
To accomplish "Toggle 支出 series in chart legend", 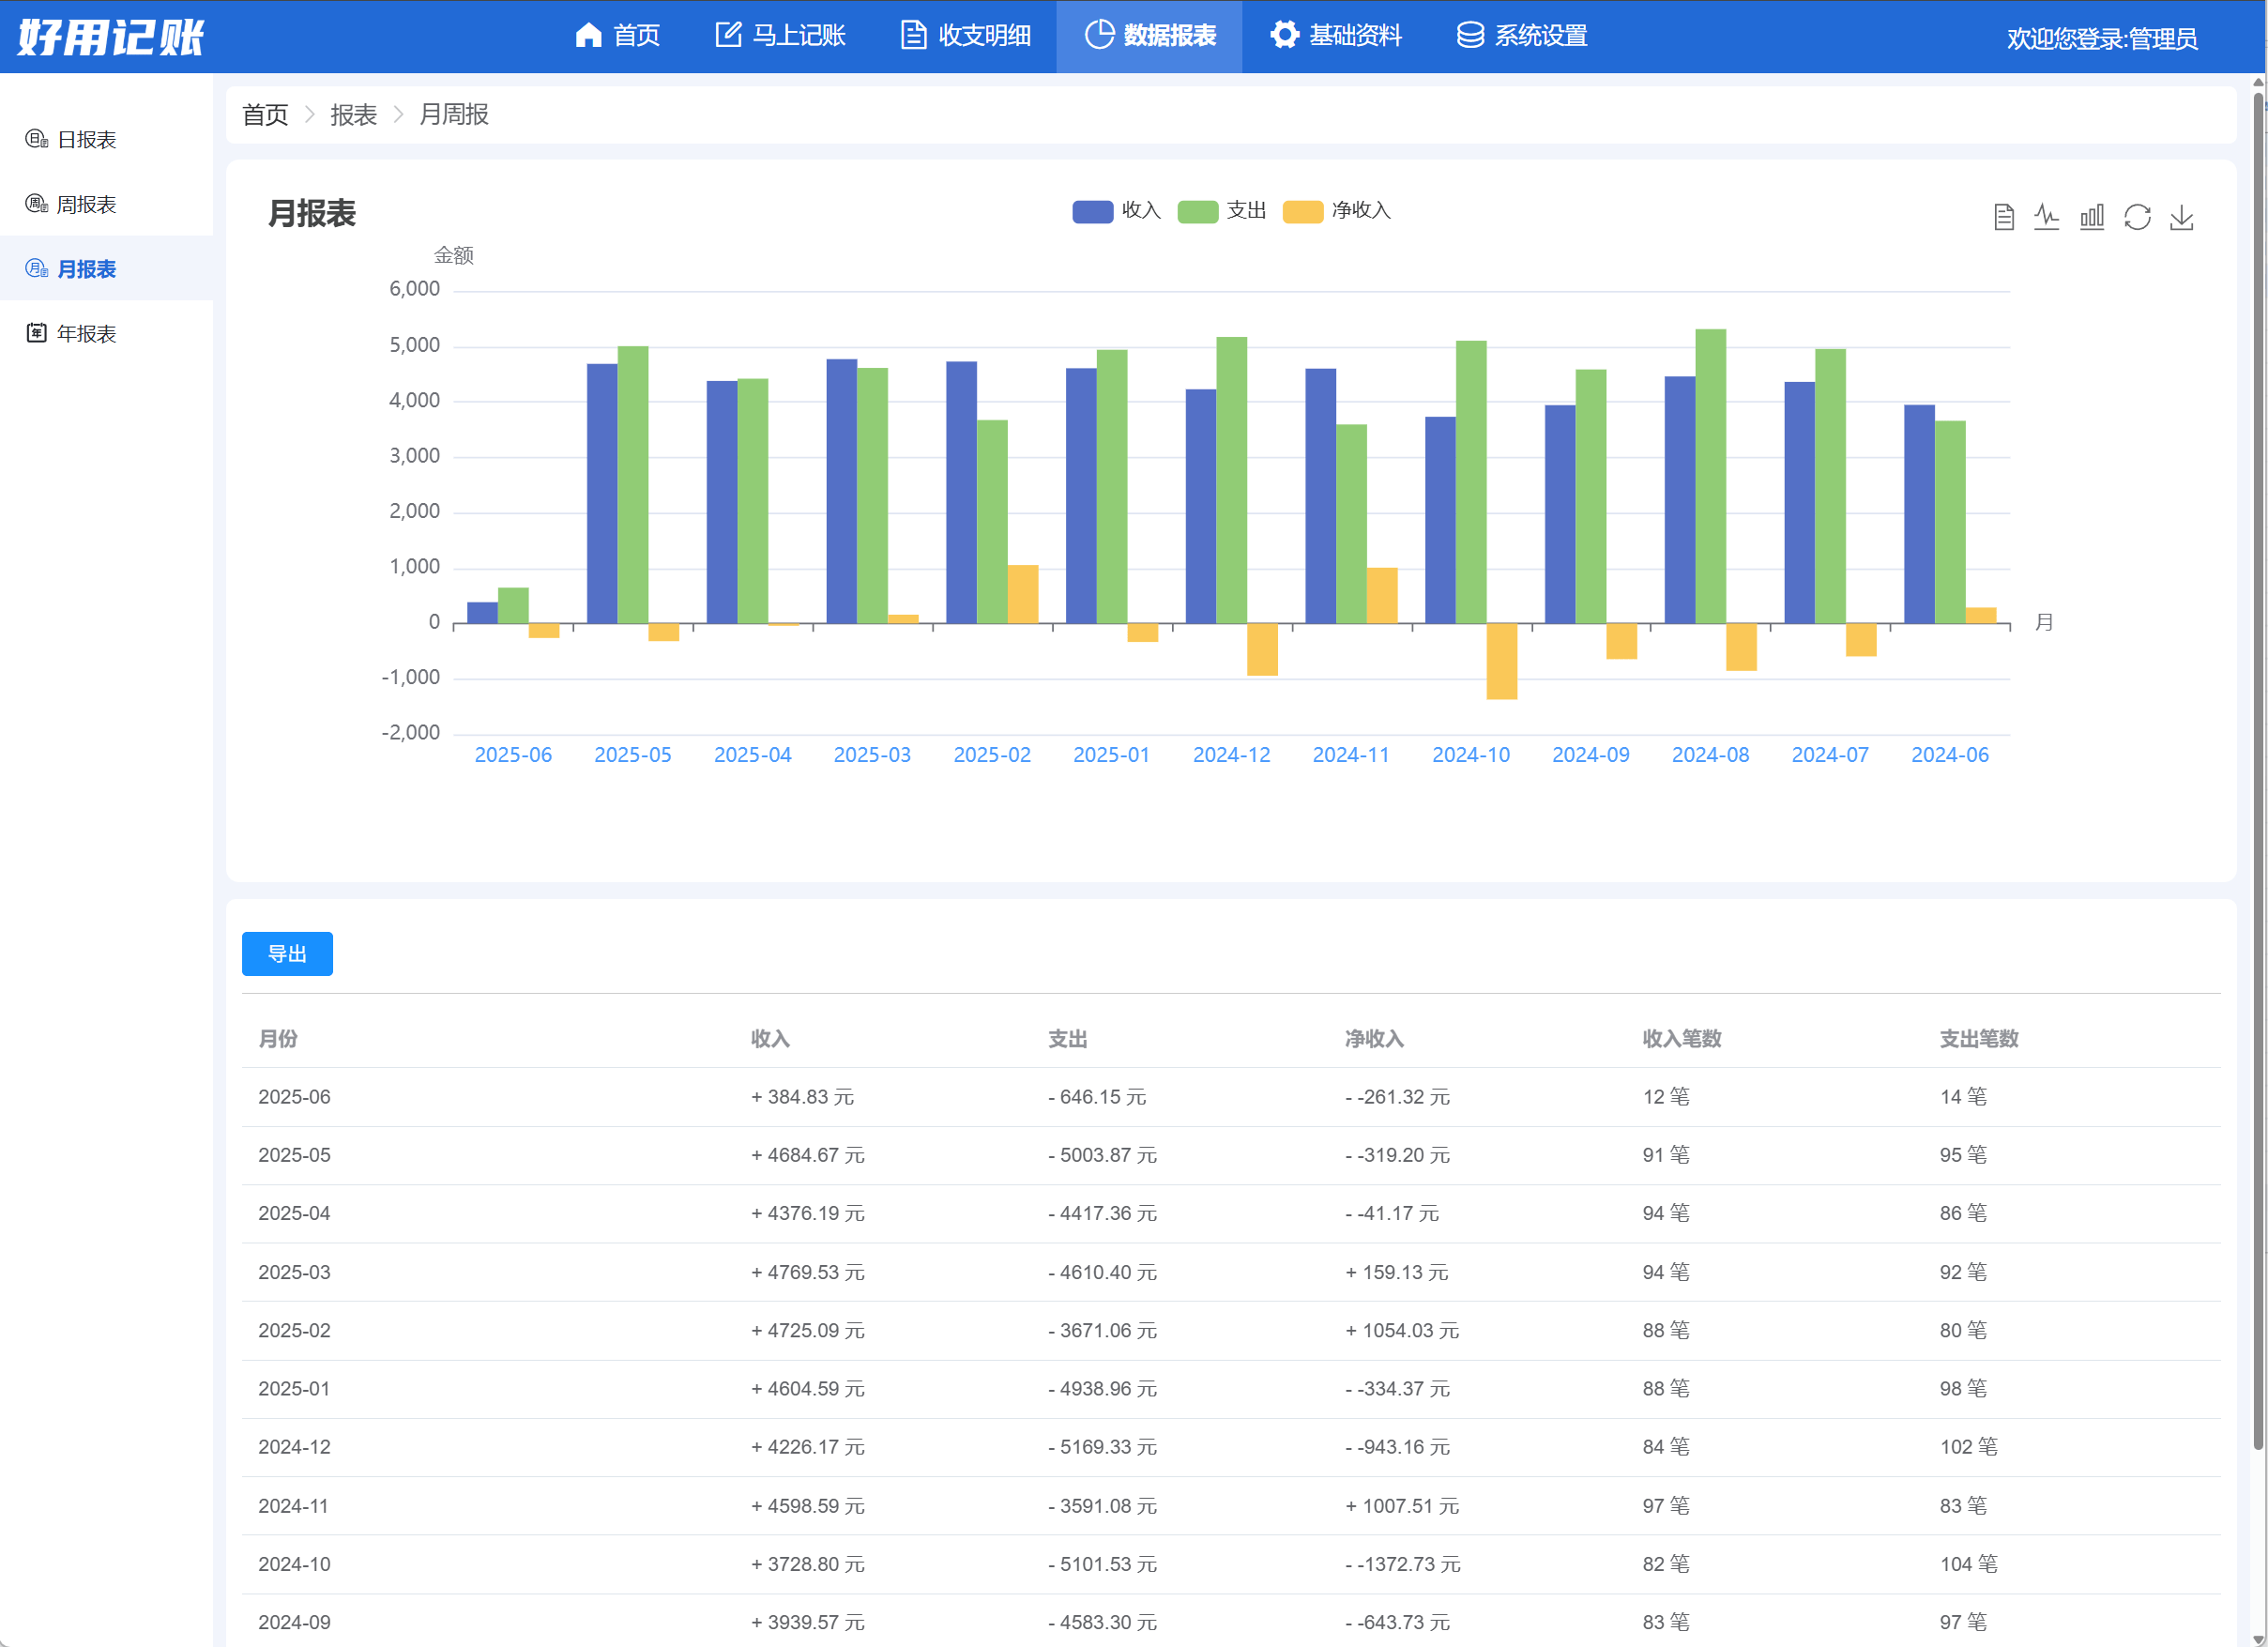I will (x=1222, y=211).
